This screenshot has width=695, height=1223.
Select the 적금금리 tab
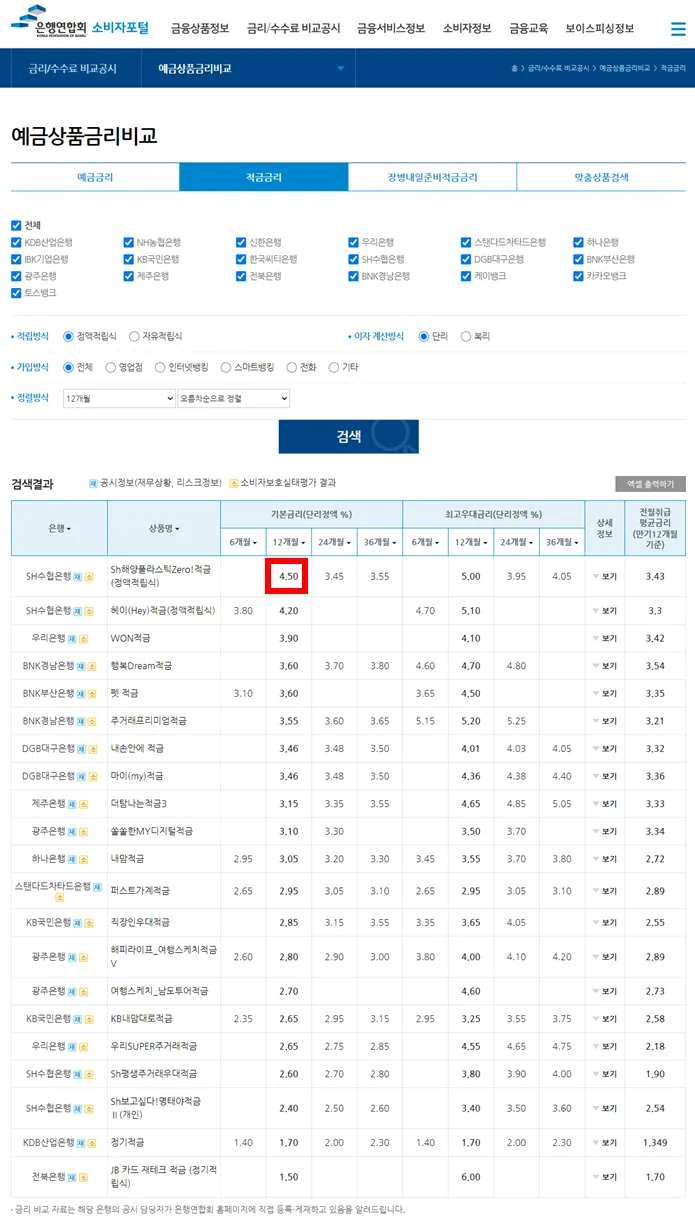click(264, 177)
